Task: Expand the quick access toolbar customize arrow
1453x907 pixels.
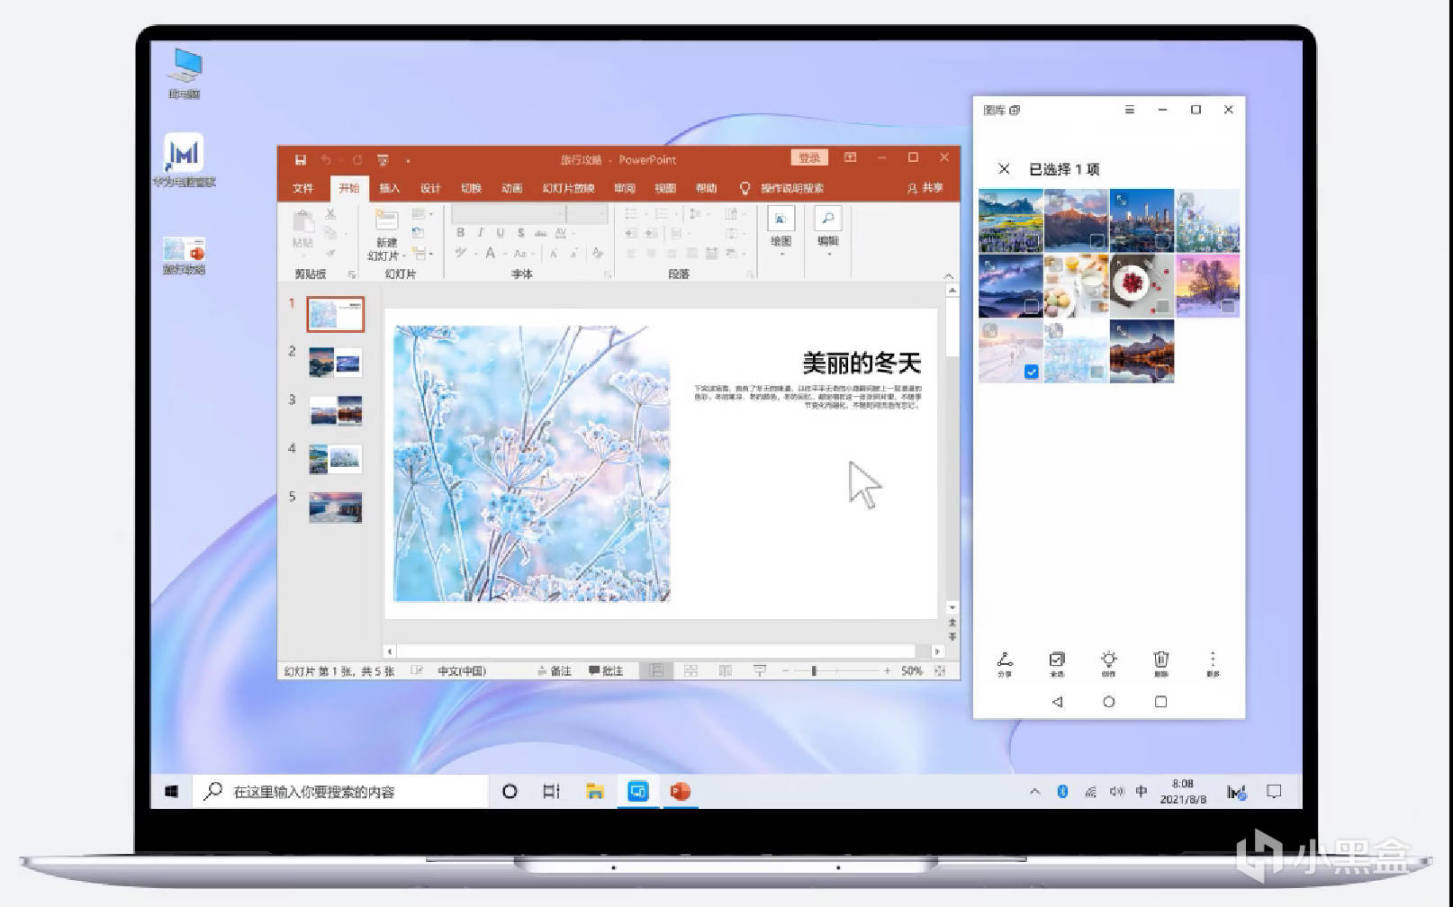Action: [x=408, y=161]
